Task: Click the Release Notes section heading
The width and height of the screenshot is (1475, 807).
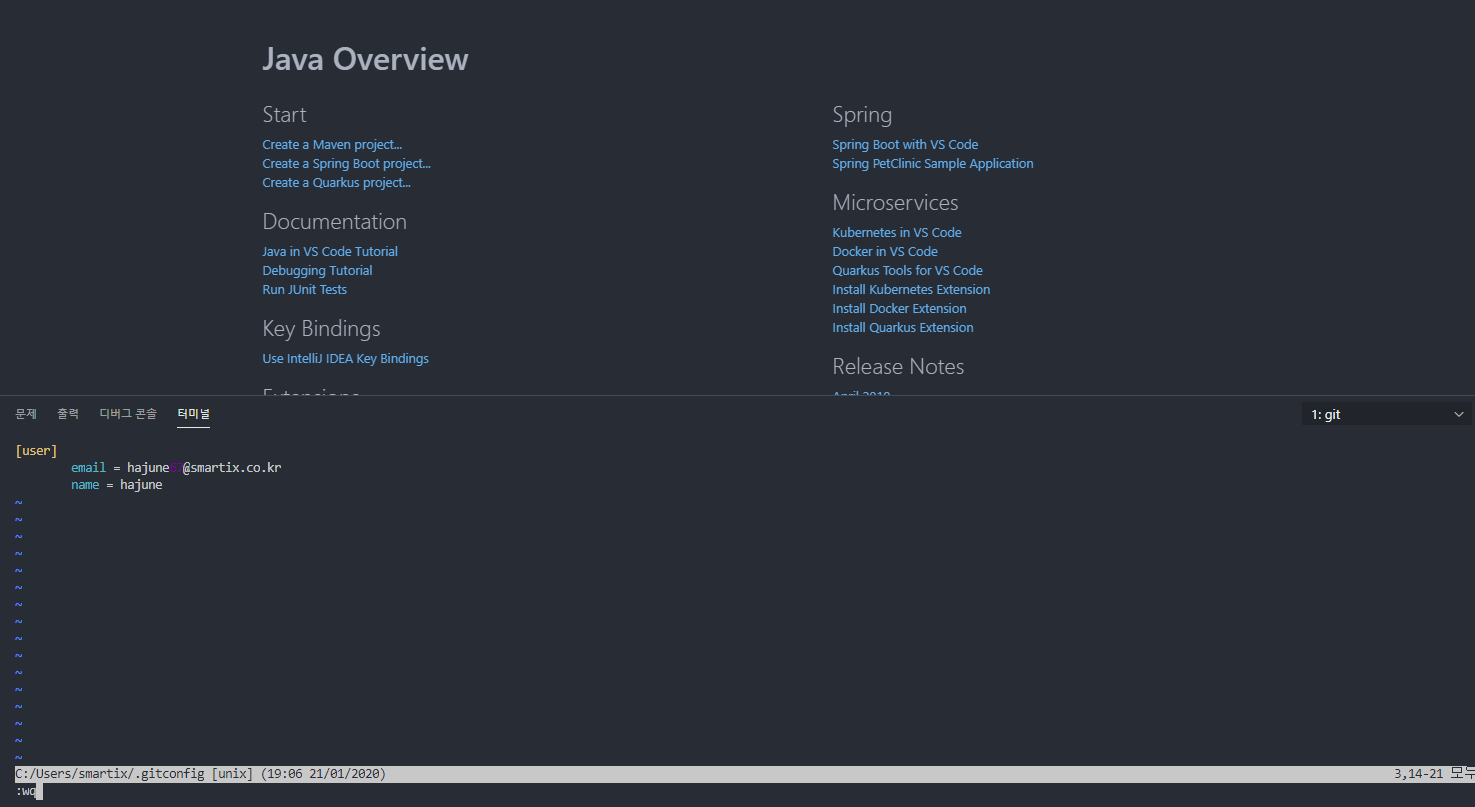Action: 898,367
